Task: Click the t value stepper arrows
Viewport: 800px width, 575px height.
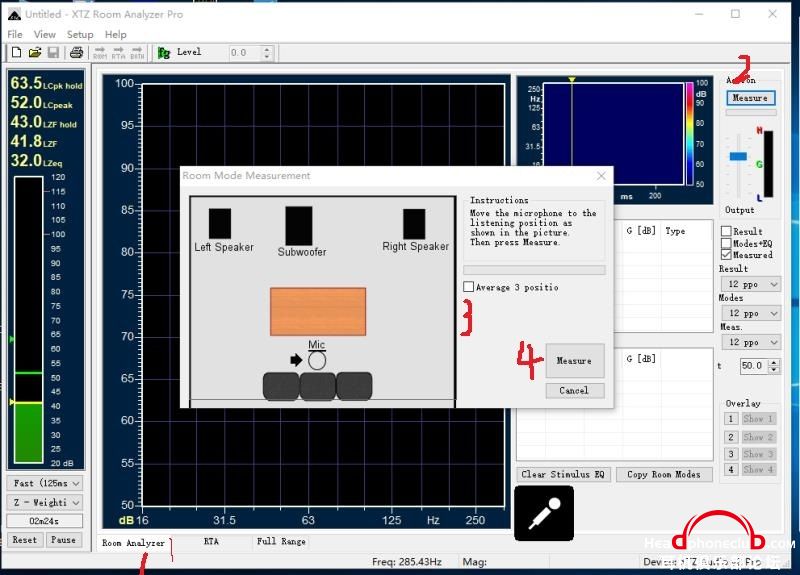Action: [x=774, y=365]
